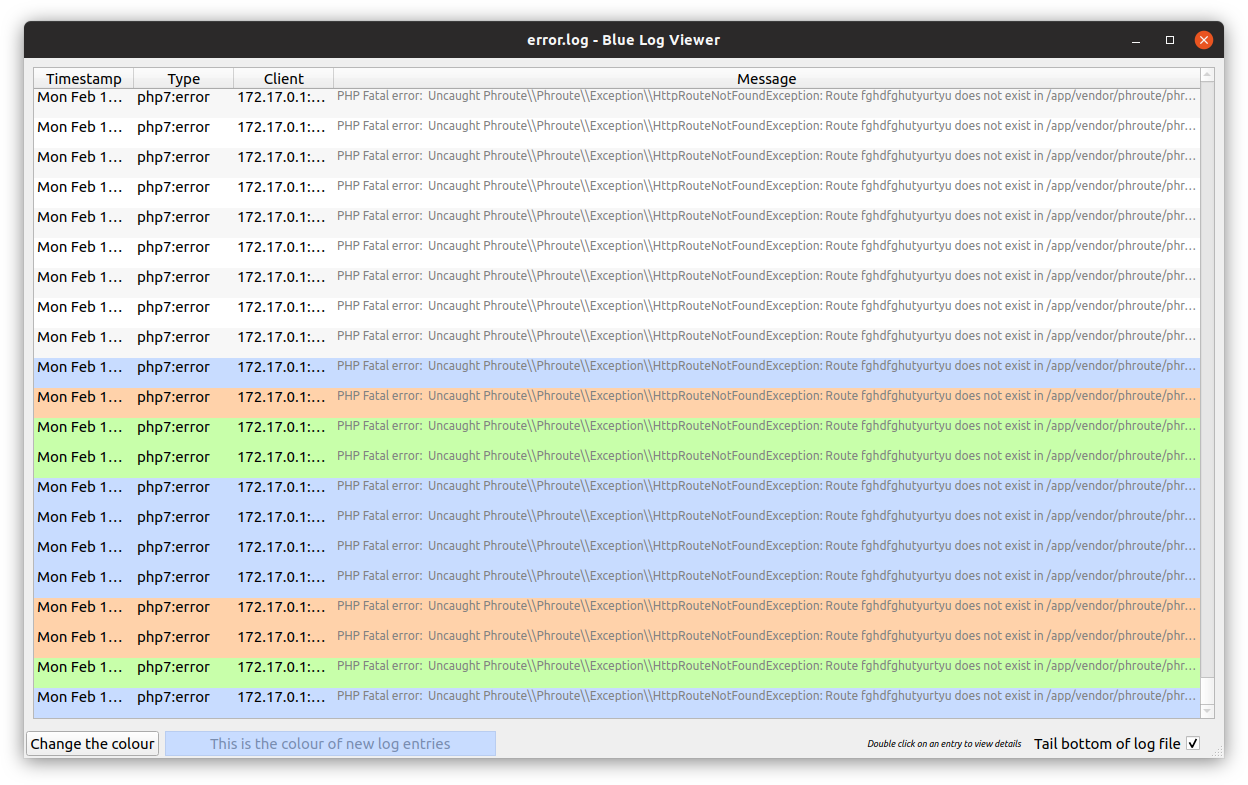Click the Change the colour button
Screen dimensions: 1248x785
pyautogui.click(x=92, y=744)
